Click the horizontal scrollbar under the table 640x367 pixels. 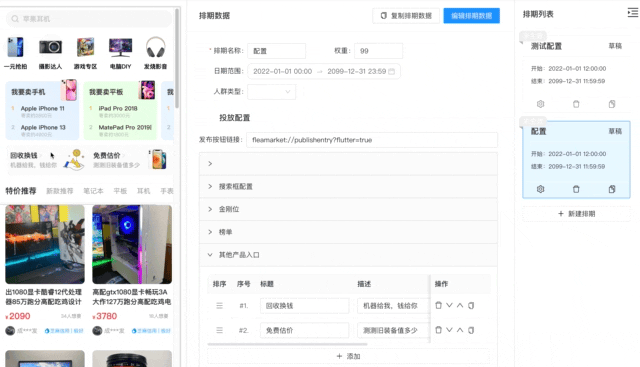[x=287, y=344]
